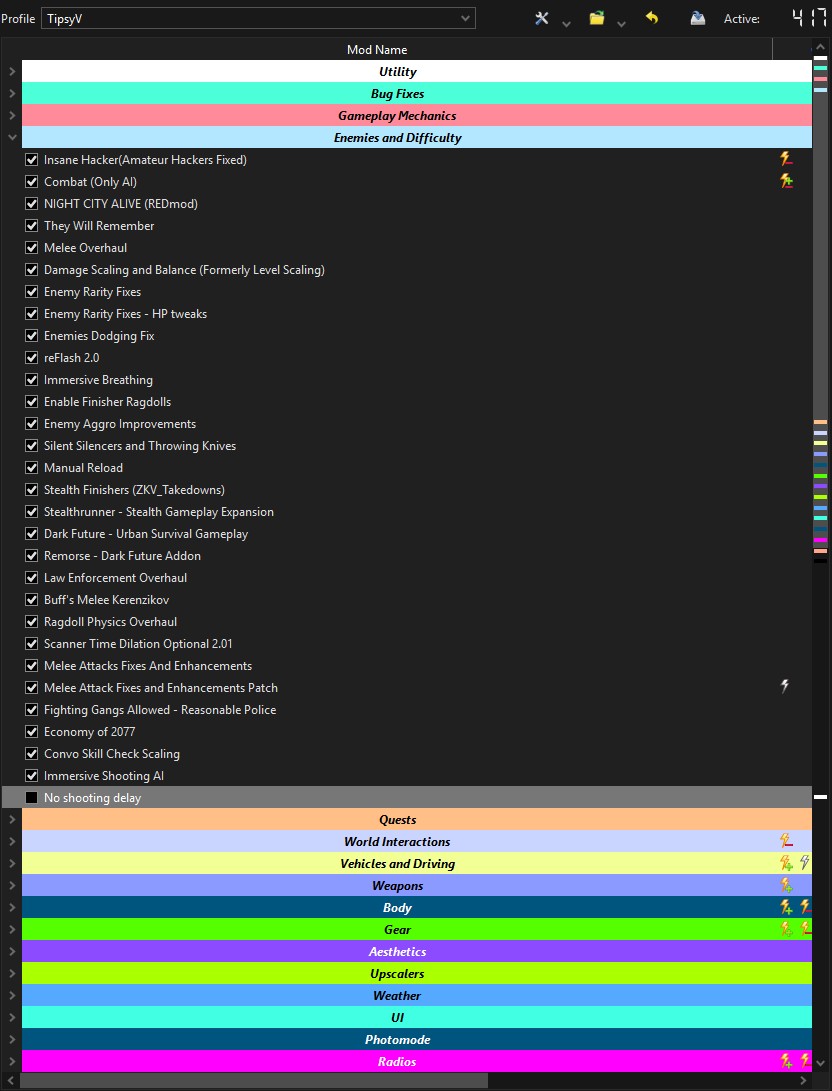Expand the Photomode separator
Viewport: 832px width, 1091px height.
[x=12, y=1040]
